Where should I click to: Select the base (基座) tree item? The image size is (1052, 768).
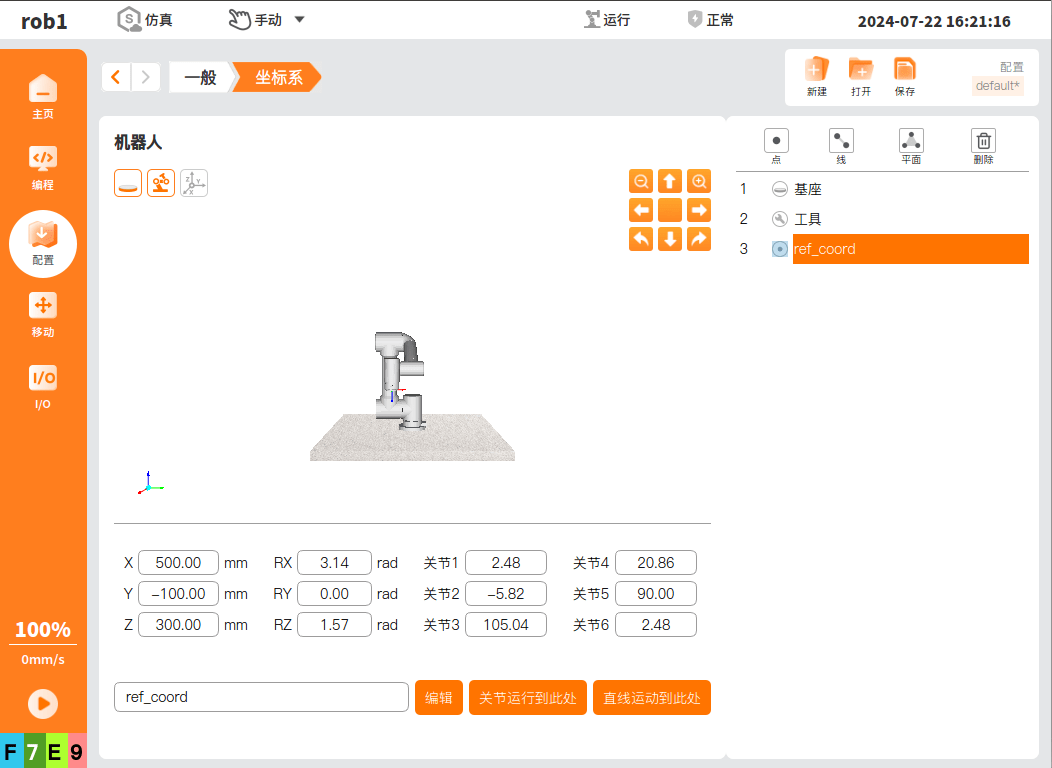(x=807, y=189)
